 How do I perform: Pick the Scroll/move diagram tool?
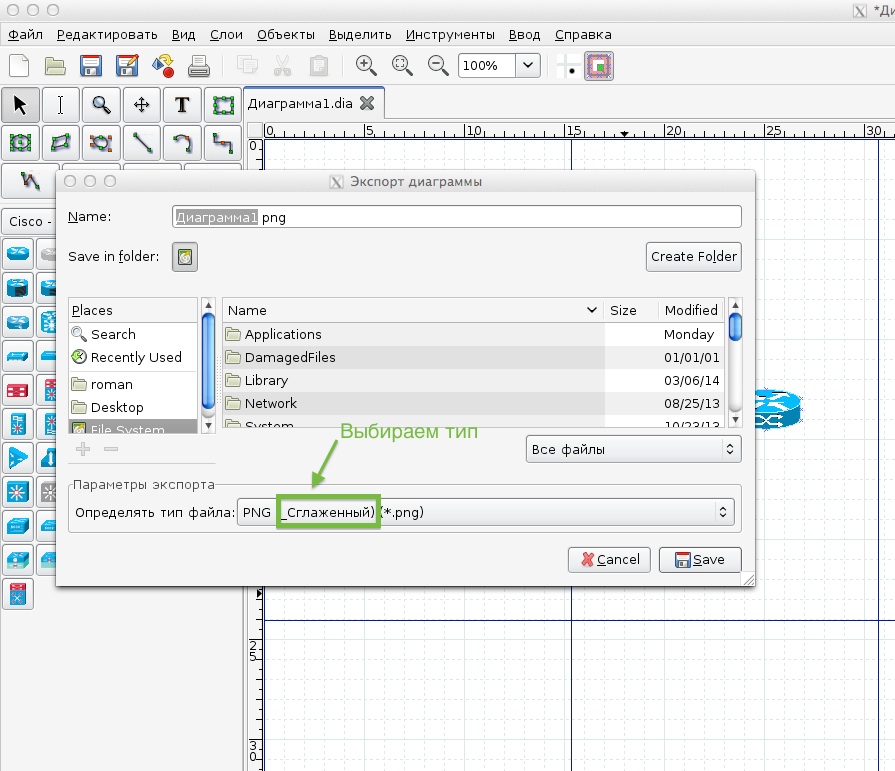point(142,105)
